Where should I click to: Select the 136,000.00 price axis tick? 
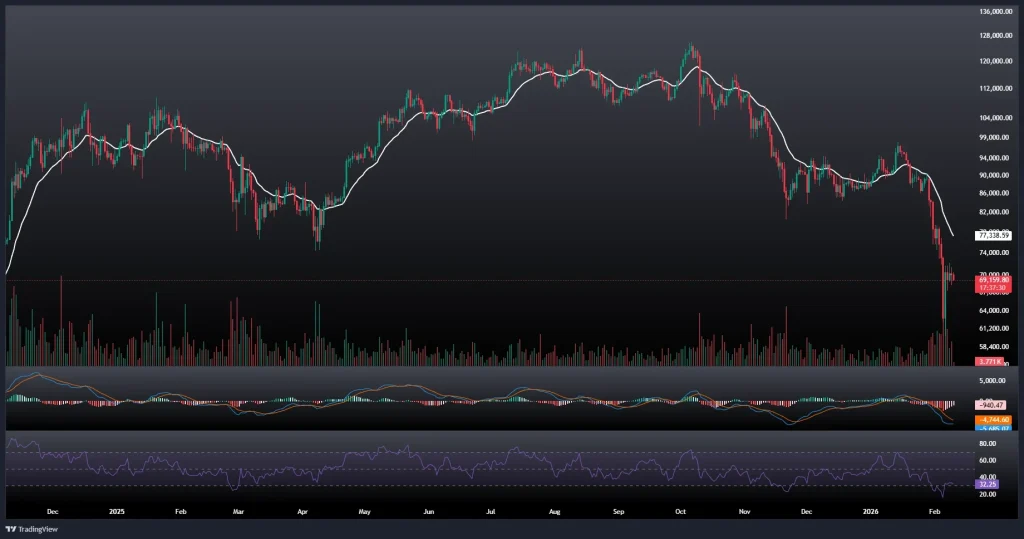coord(996,12)
